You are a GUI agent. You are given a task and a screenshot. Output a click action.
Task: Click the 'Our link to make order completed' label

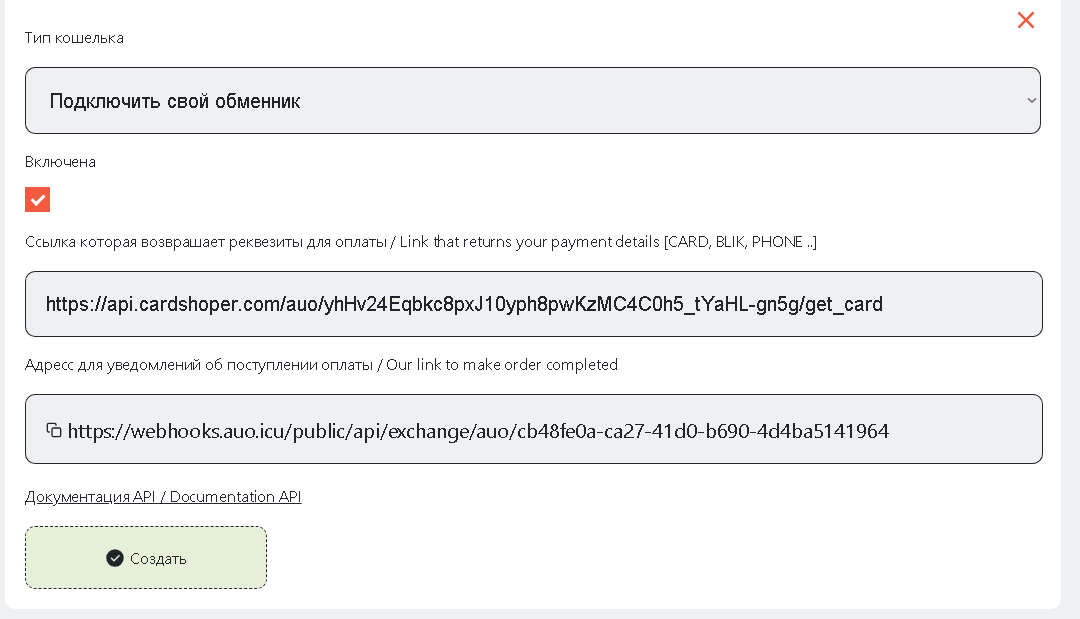point(501,365)
